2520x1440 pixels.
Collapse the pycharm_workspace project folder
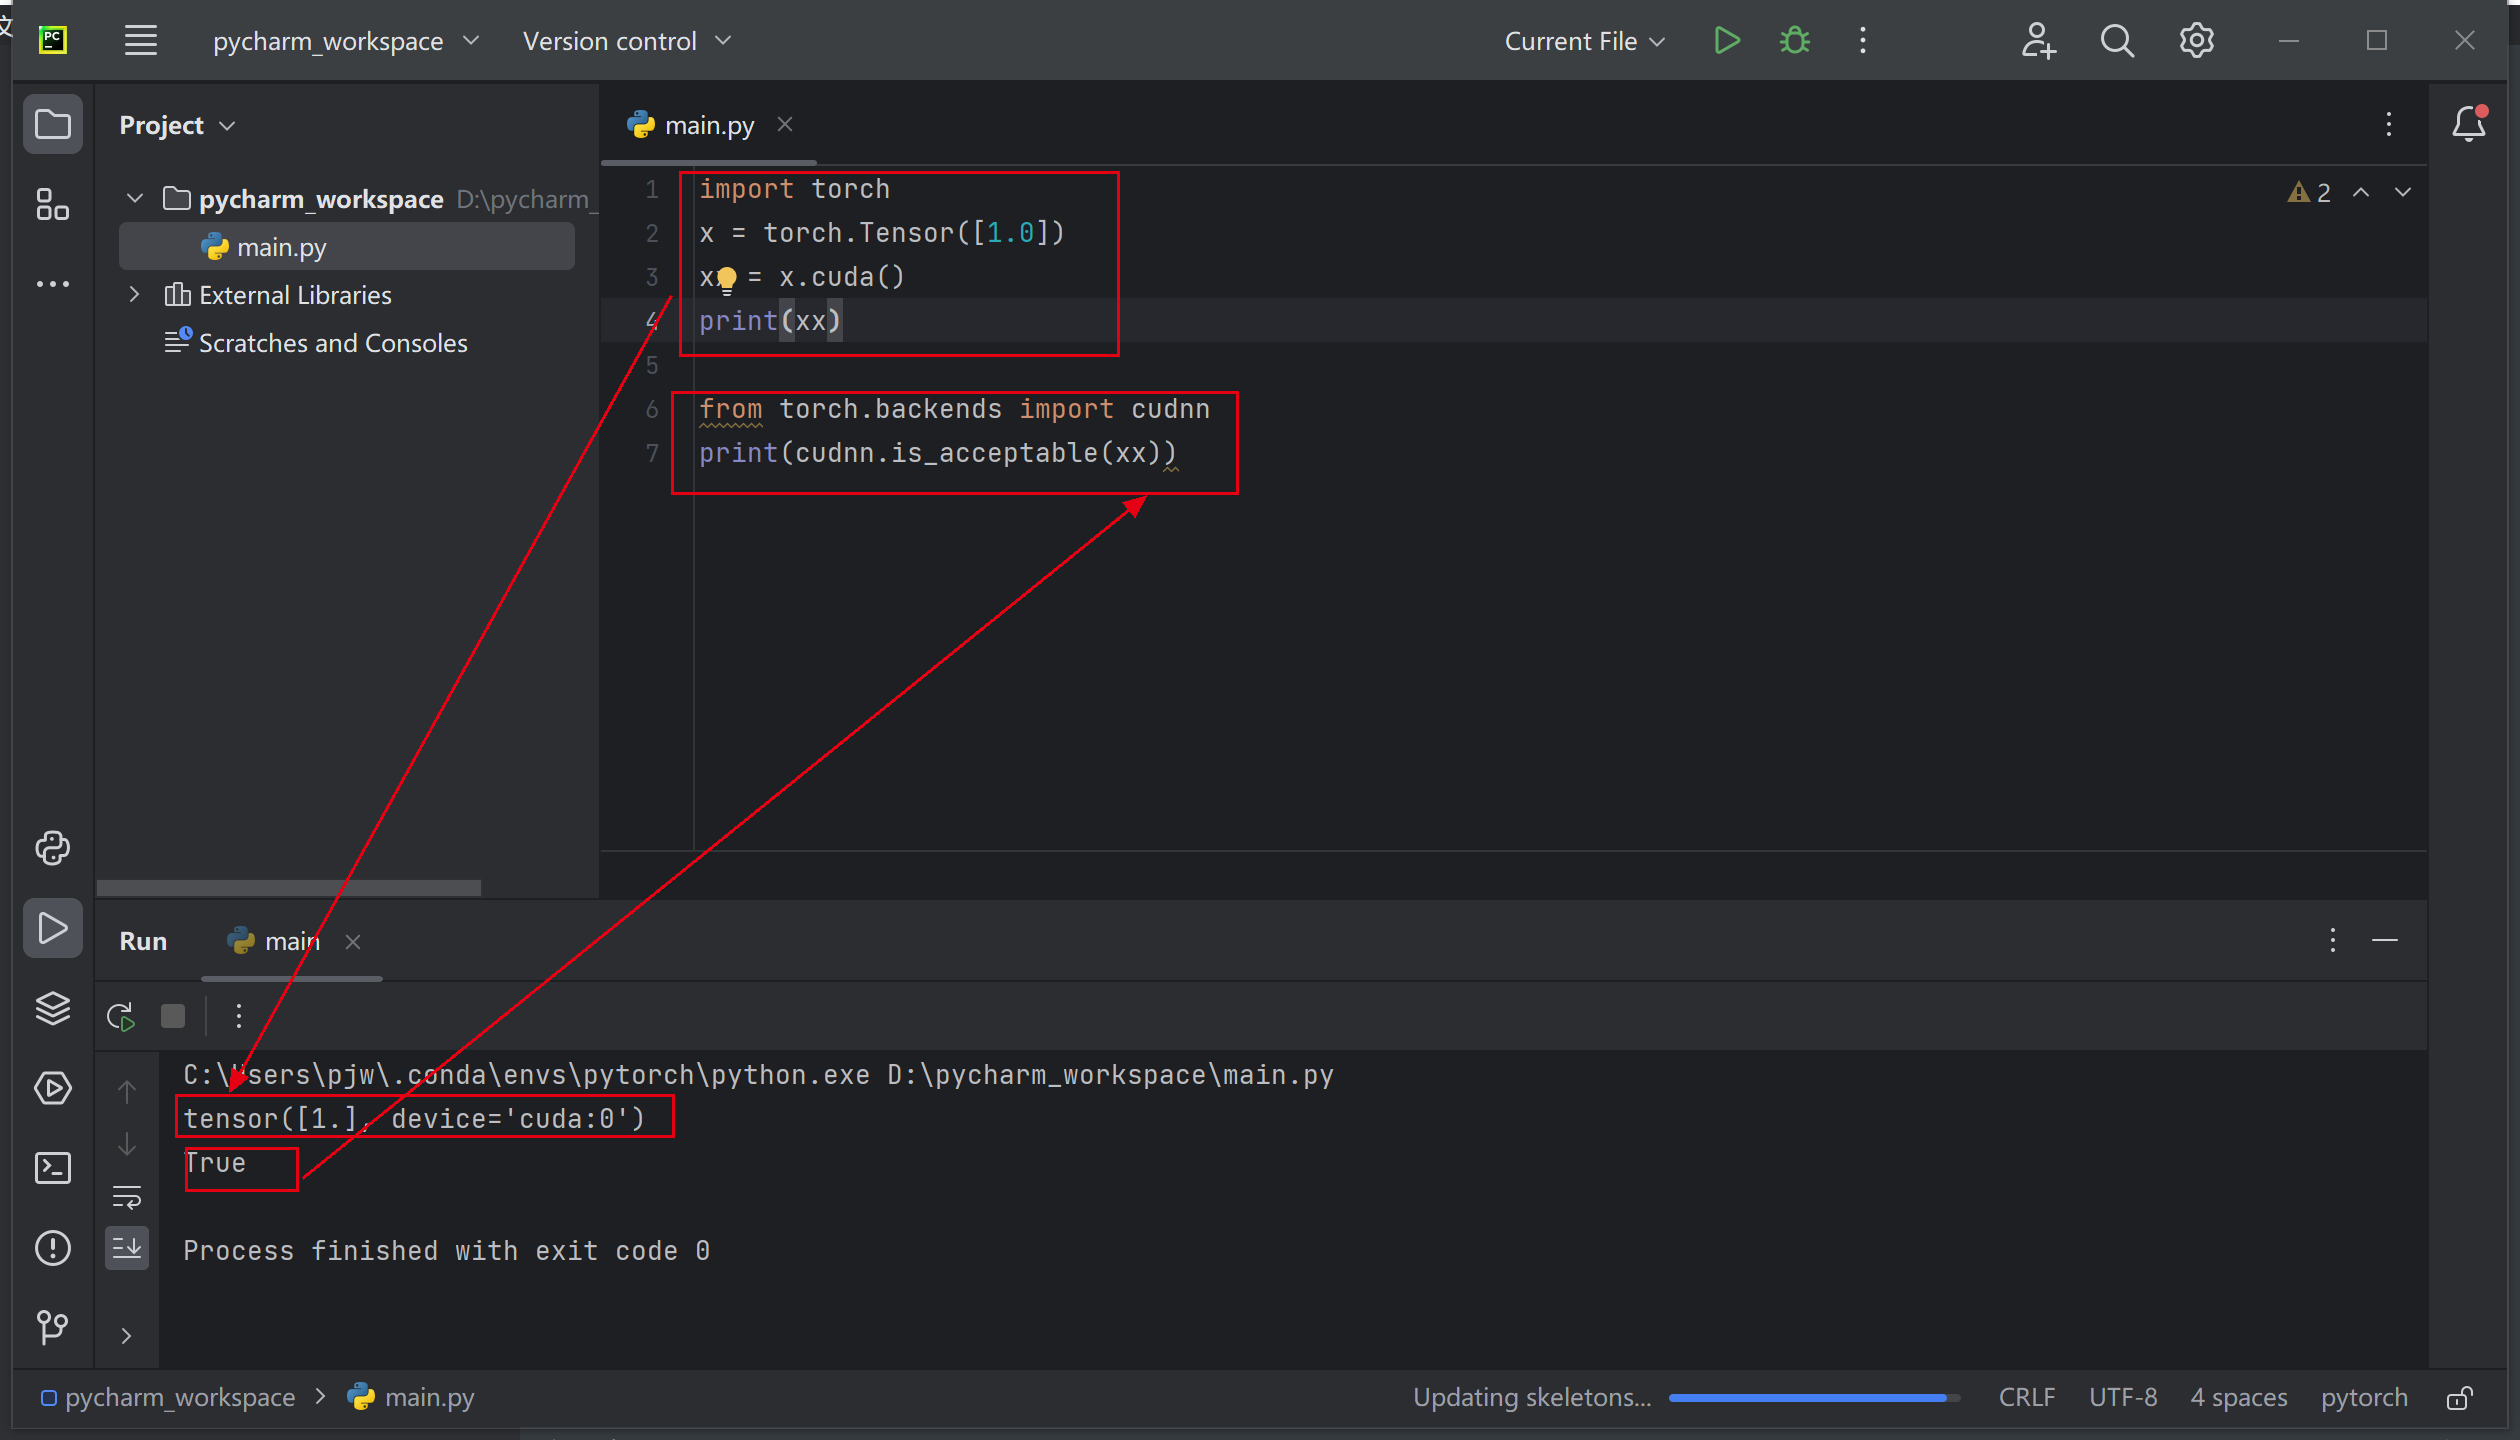click(135, 199)
